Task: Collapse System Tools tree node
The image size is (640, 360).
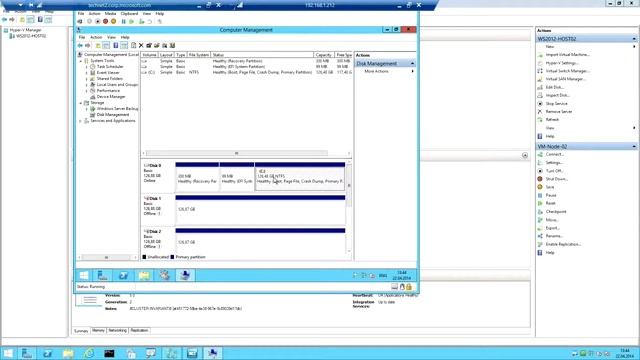Action: tap(81, 61)
